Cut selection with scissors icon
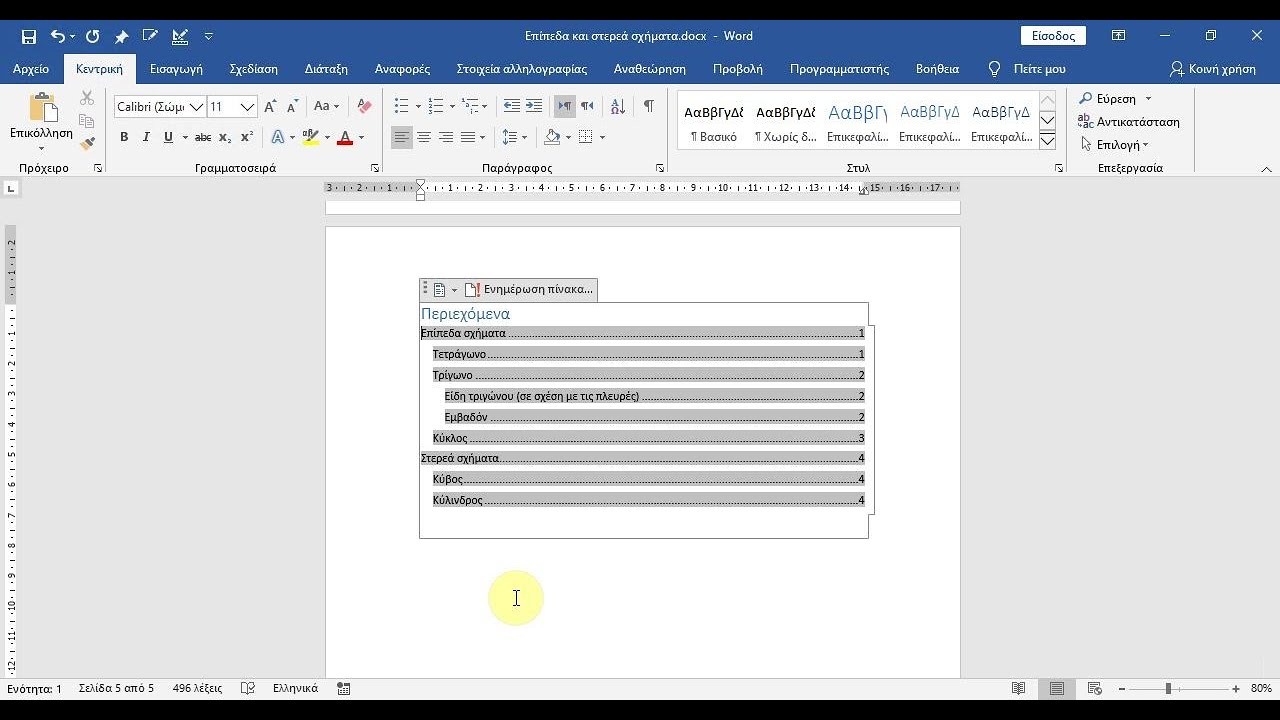This screenshot has width=1280, height=720. click(87, 98)
